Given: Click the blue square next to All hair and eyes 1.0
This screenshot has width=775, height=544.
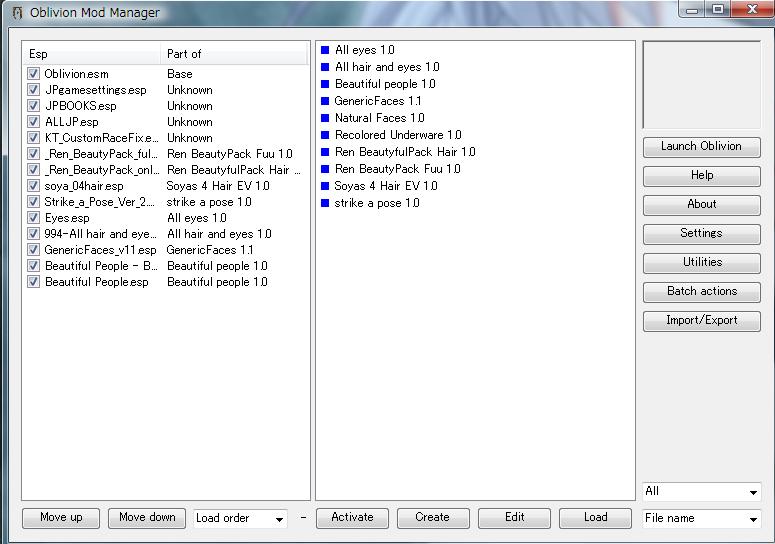Looking at the screenshot, I should click(x=325, y=67).
